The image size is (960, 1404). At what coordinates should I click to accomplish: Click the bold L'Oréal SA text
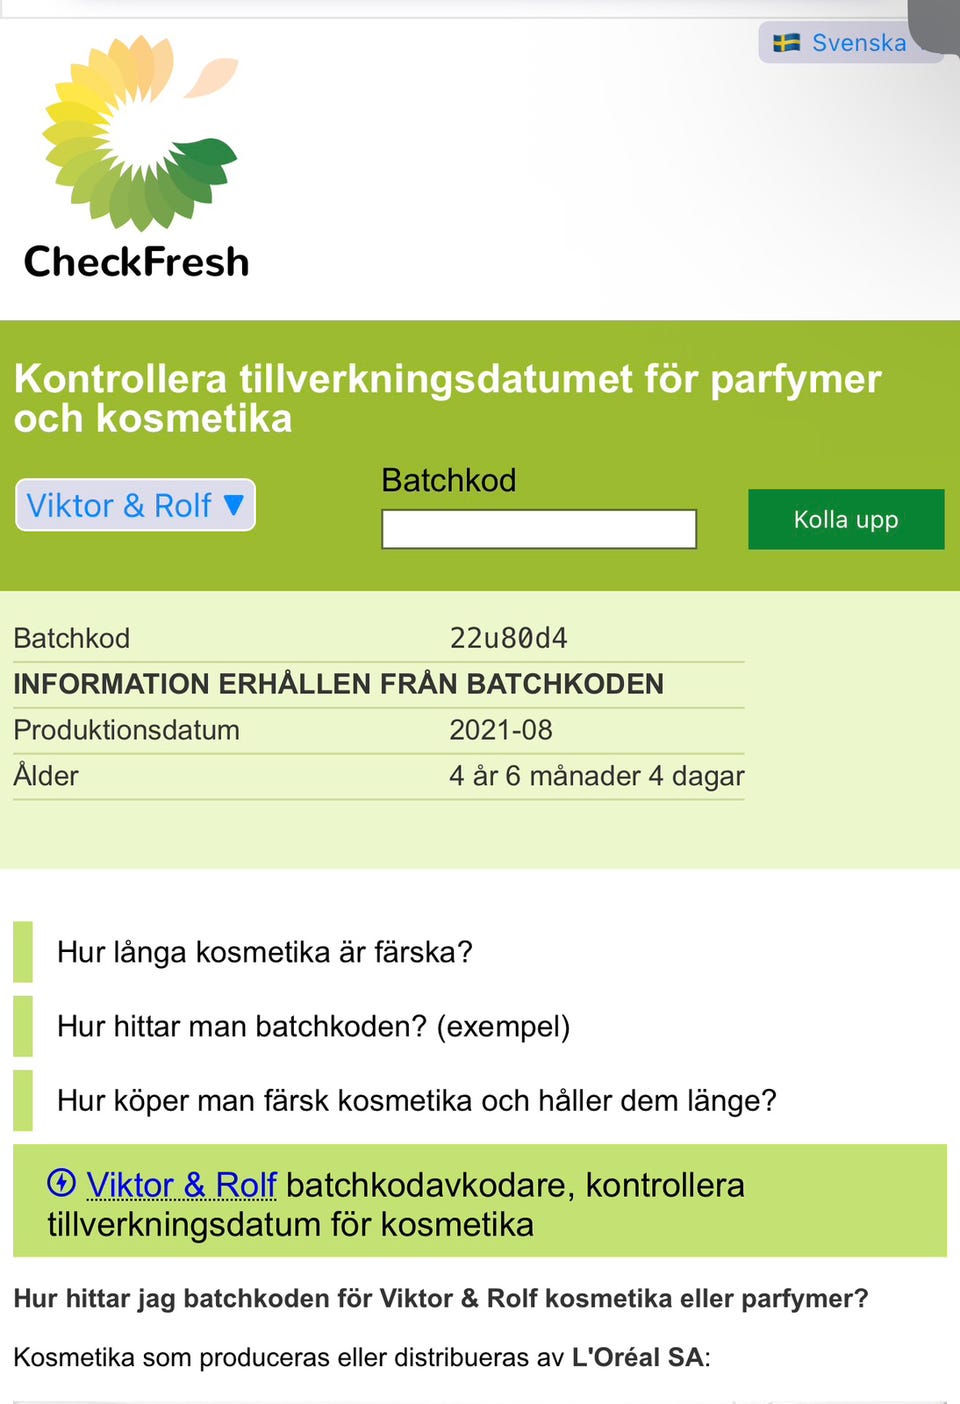(x=637, y=1357)
